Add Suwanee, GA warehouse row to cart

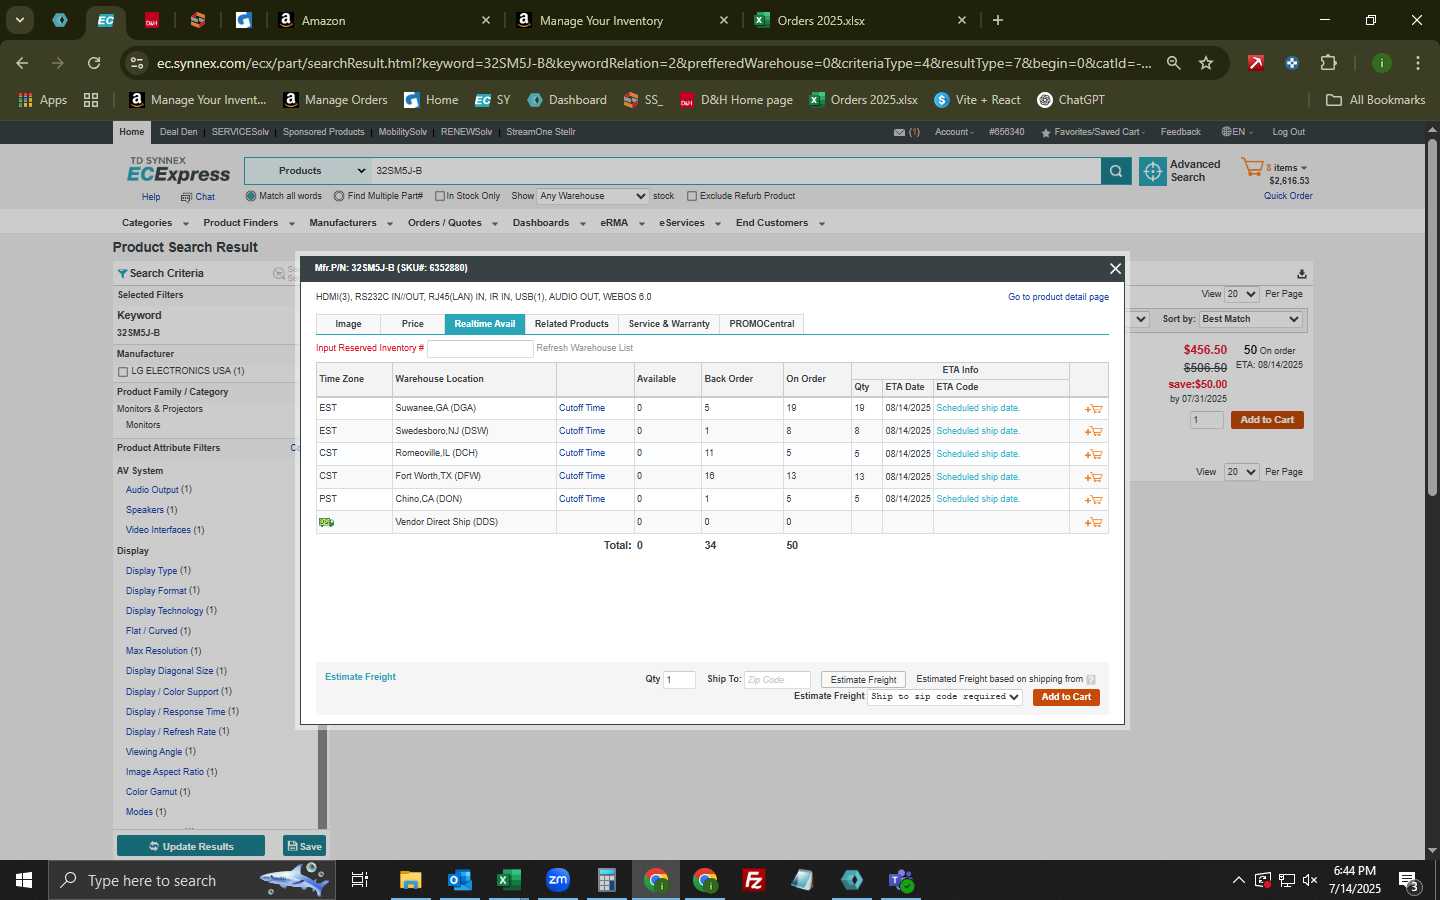[x=1093, y=409]
